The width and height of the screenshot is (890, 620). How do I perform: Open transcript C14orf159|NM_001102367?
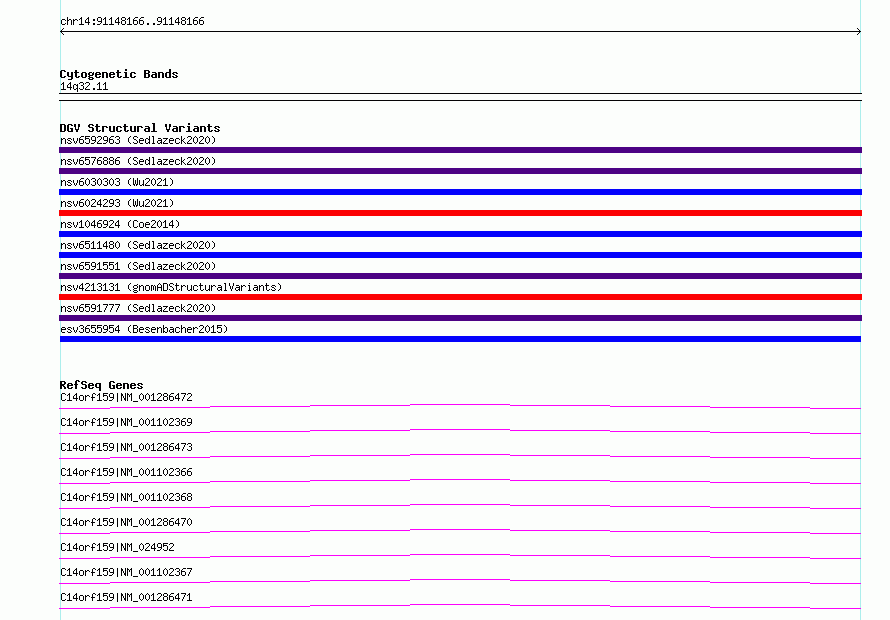(x=126, y=572)
